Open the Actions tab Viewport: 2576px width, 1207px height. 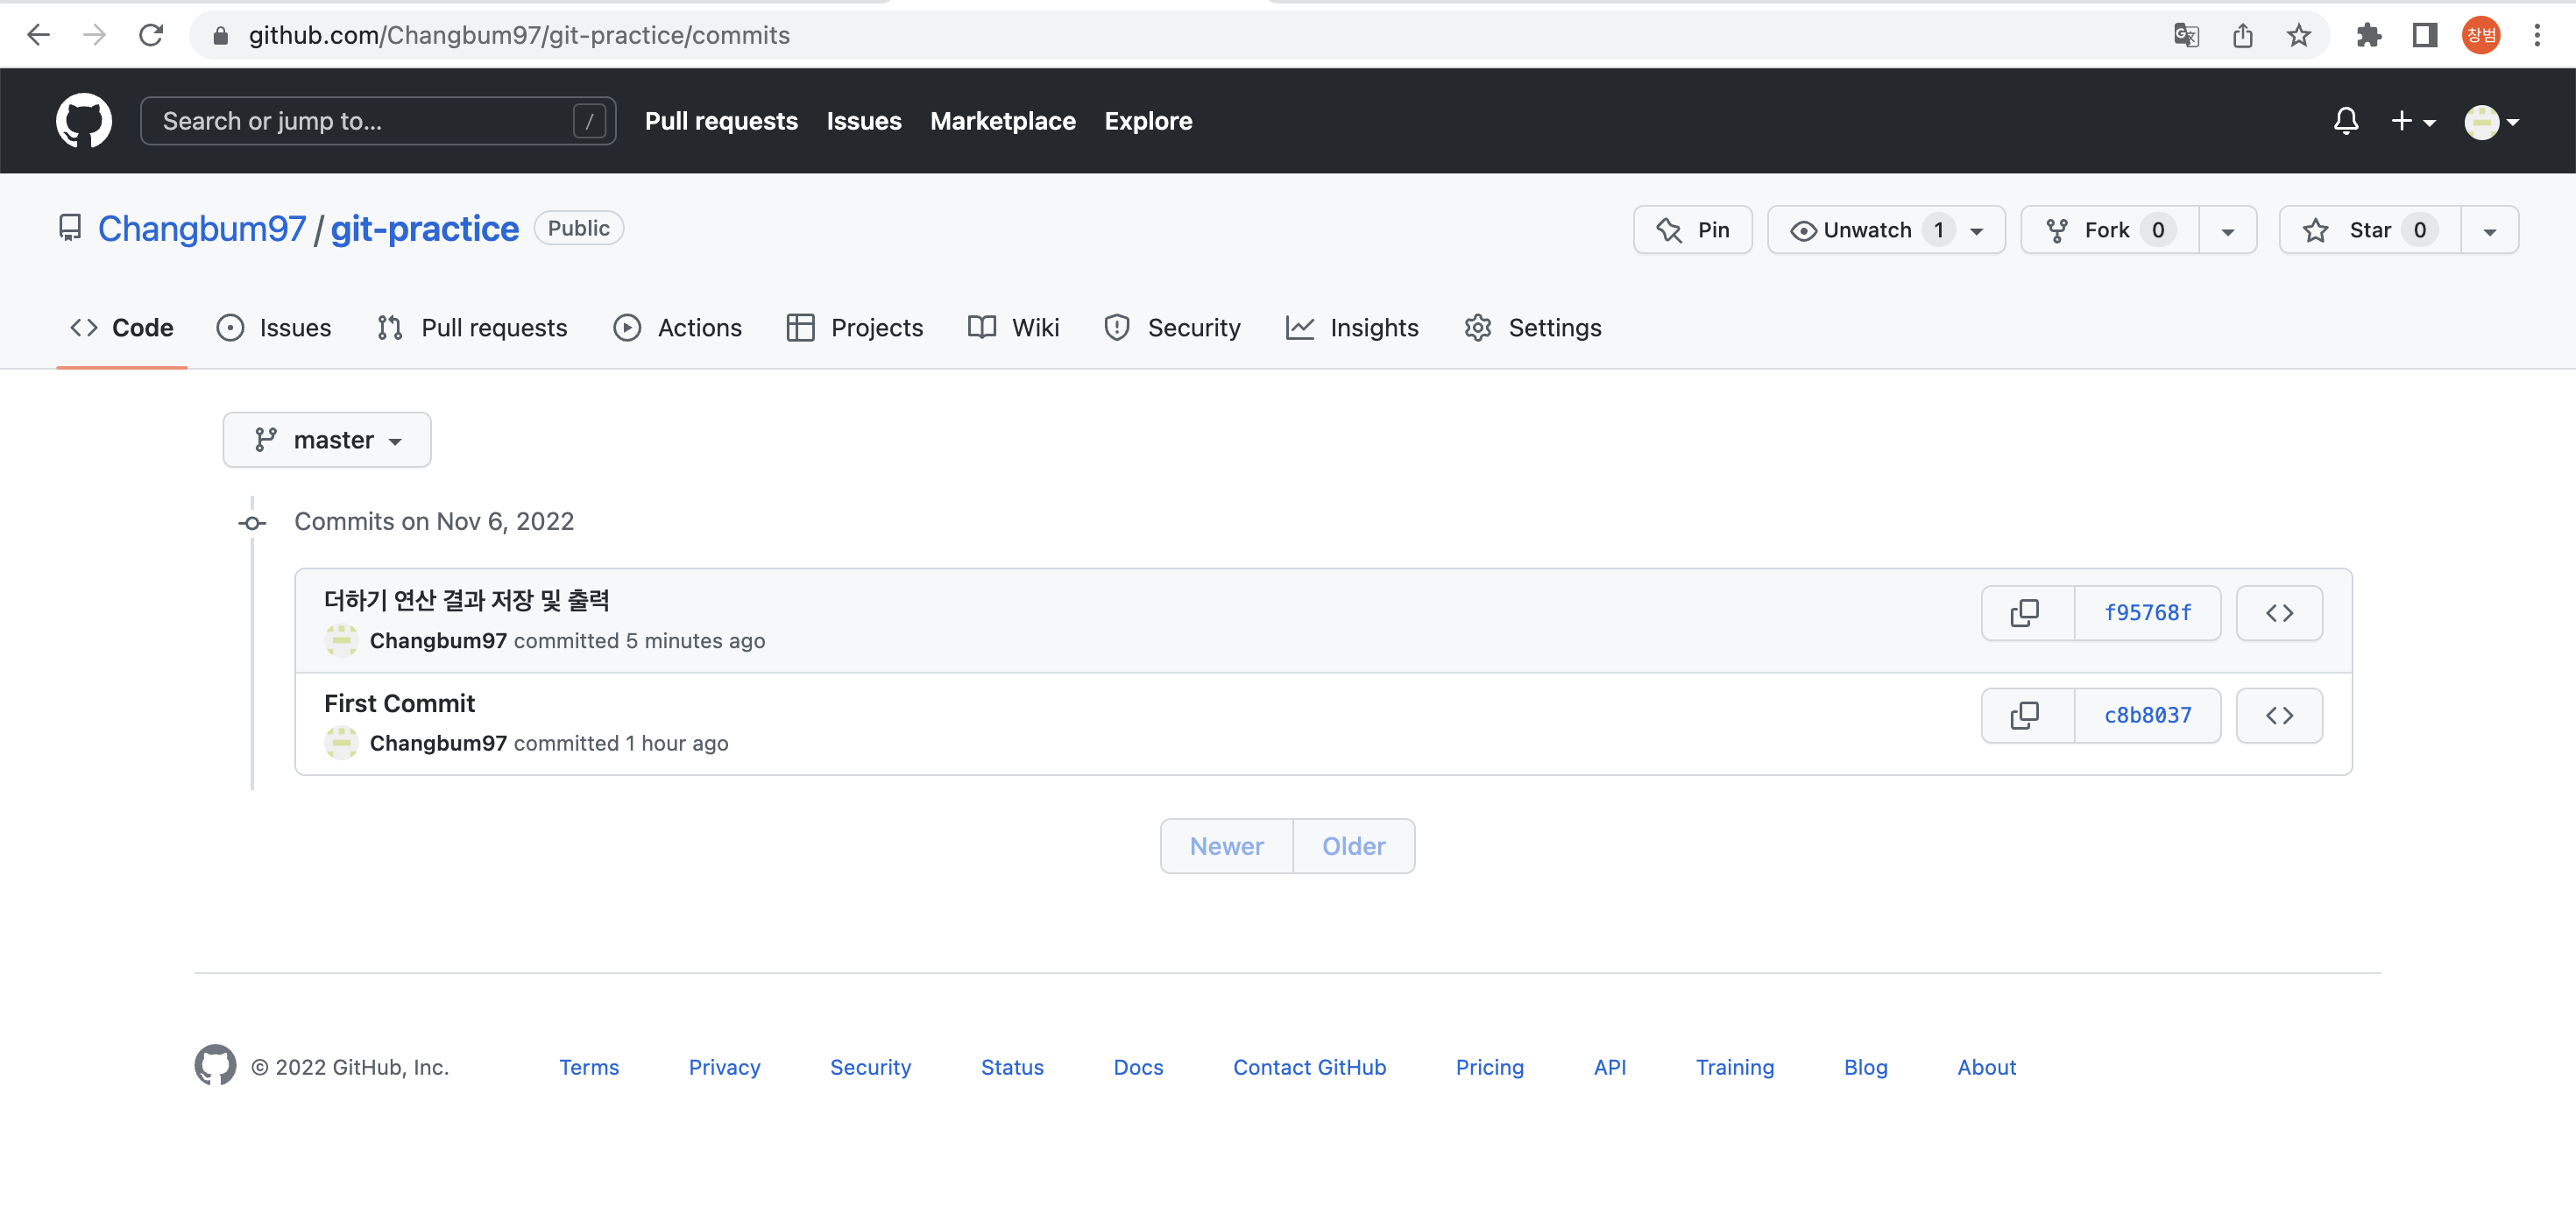(x=678, y=328)
